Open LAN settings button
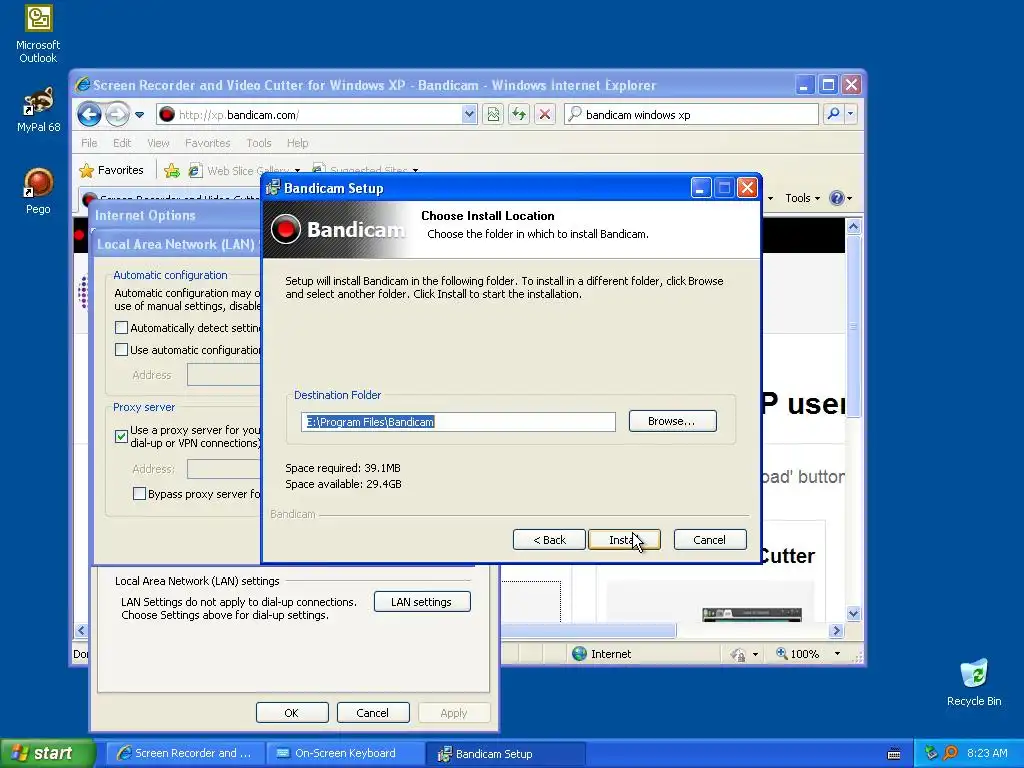Screen dimensions: 1024x768 coord(422,601)
